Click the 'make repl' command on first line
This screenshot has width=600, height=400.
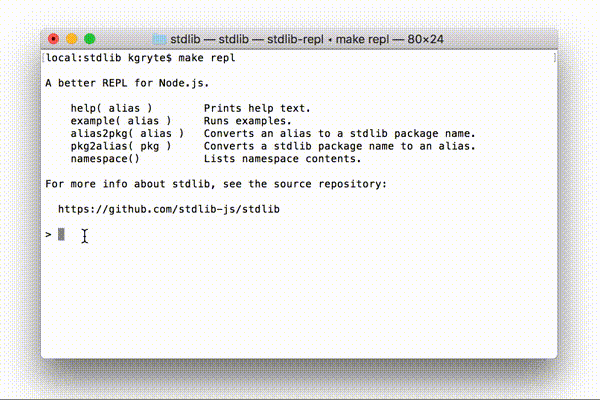click(x=207, y=58)
